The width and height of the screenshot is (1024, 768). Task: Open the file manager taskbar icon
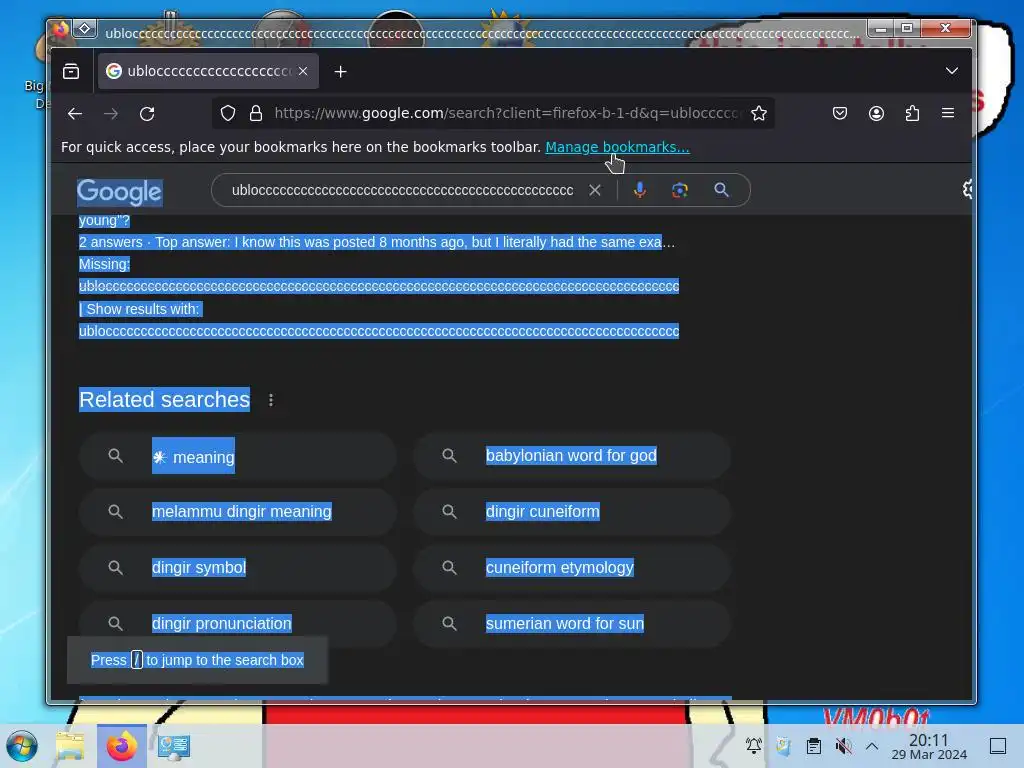click(70, 746)
